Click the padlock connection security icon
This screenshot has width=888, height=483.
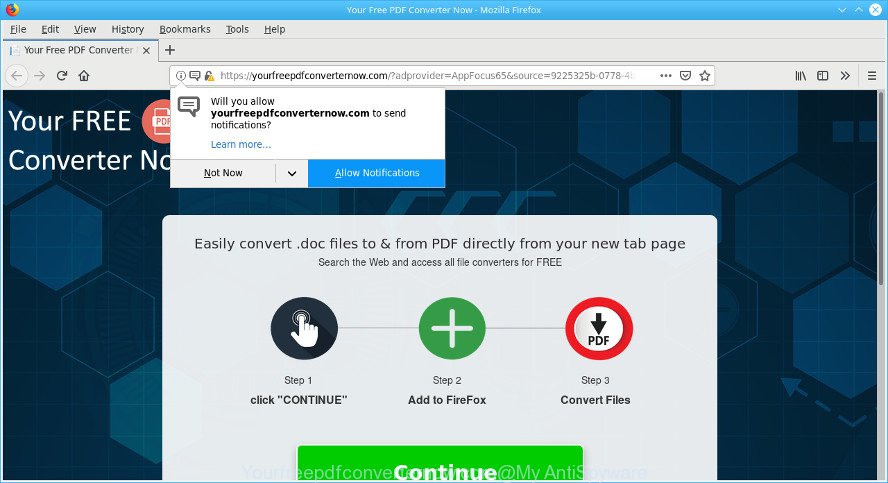[209, 75]
